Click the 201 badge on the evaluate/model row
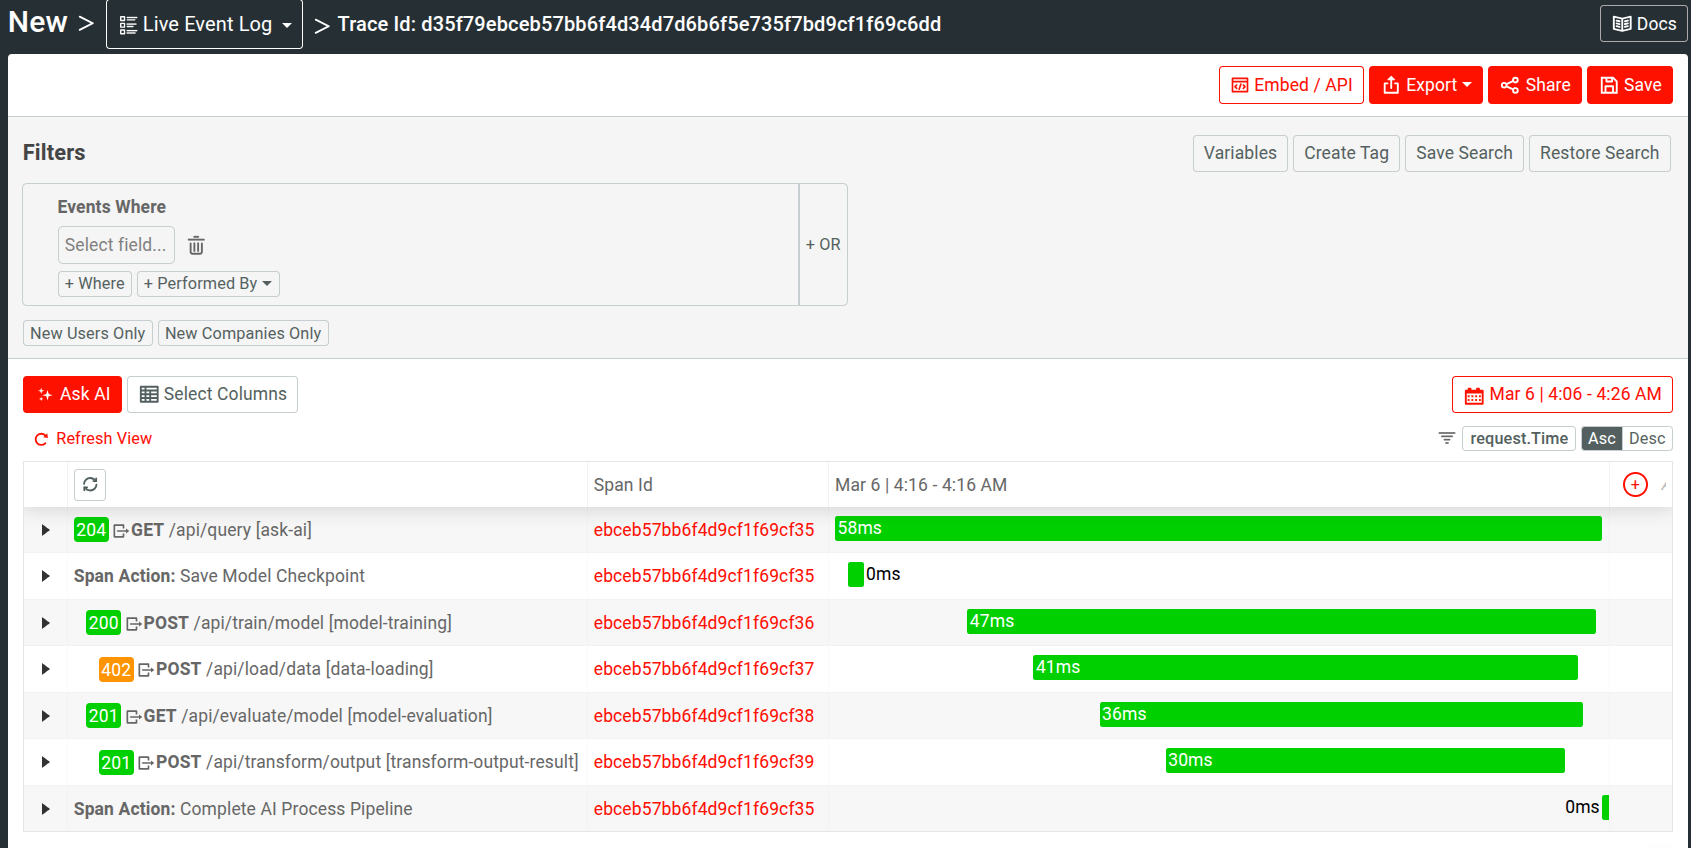 point(103,716)
